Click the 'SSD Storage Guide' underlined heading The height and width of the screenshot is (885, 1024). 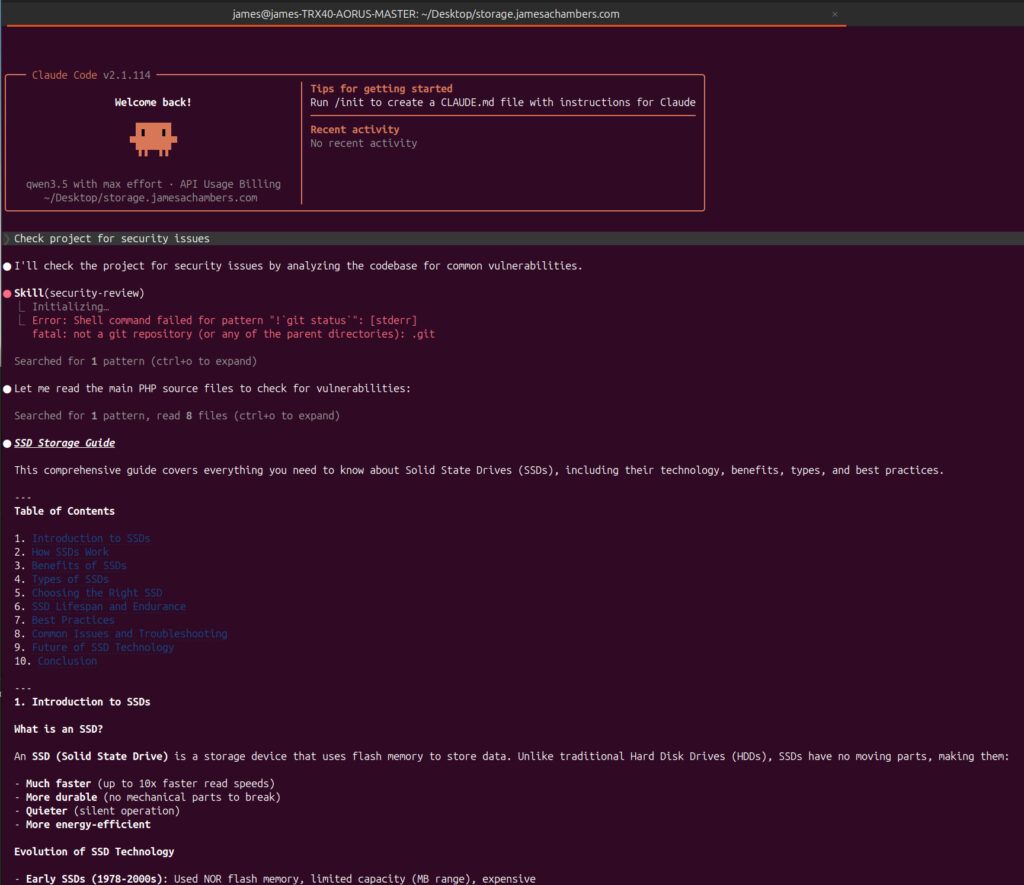click(64, 443)
